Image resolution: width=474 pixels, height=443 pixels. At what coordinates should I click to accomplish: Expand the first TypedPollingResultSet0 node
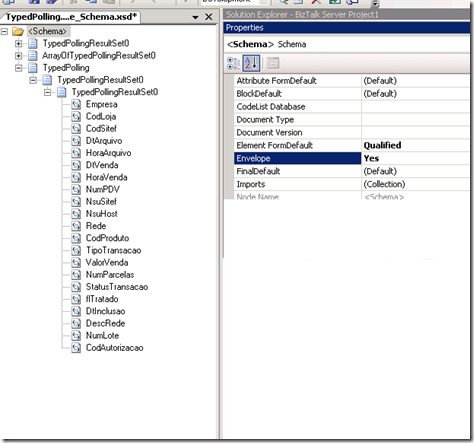click(19, 43)
